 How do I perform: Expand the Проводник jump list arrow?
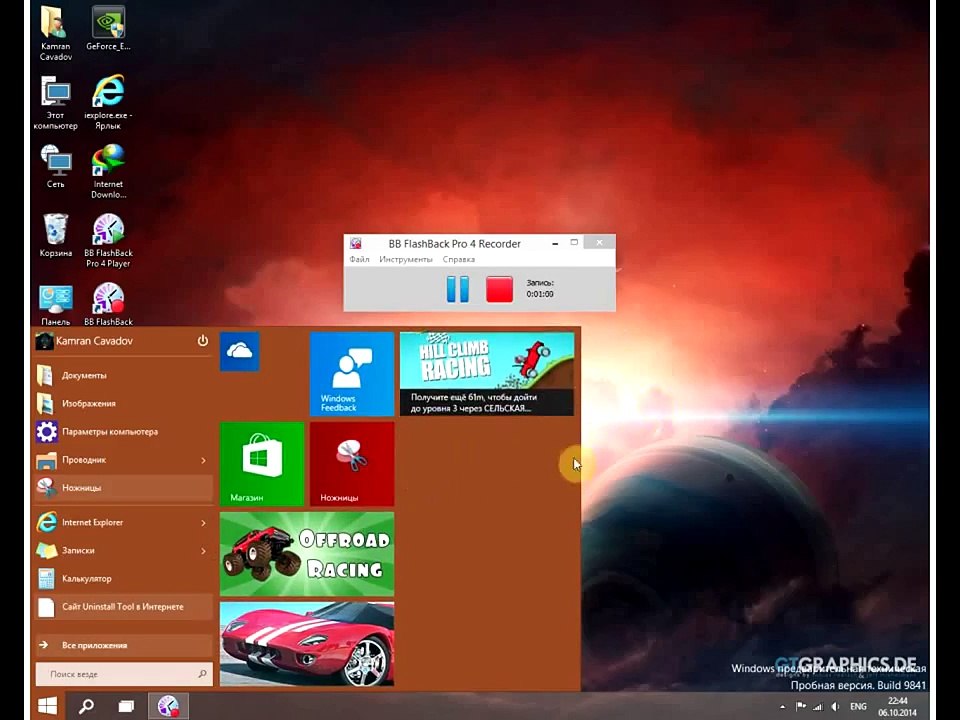pos(203,460)
